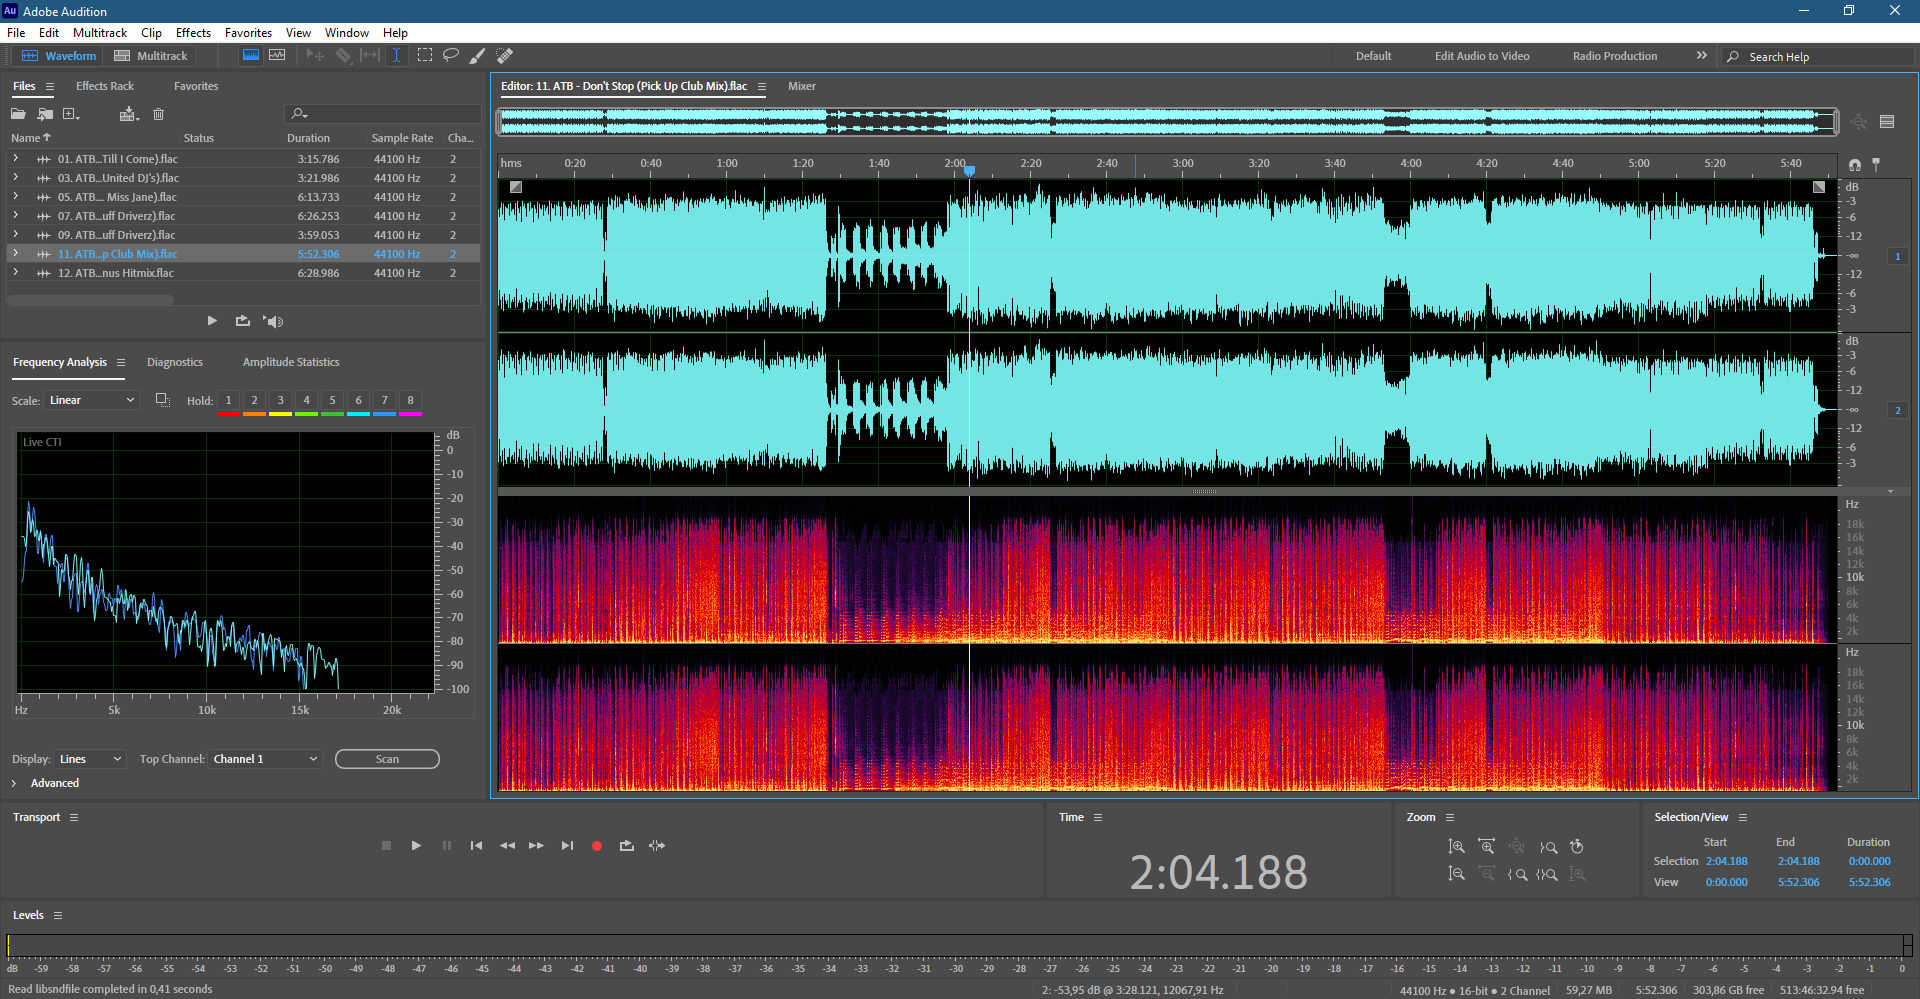The height and width of the screenshot is (999, 1920).
Task: Toggle Loop Playback in Transport panel
Action: pyautogui.click(x=627, y=846)
